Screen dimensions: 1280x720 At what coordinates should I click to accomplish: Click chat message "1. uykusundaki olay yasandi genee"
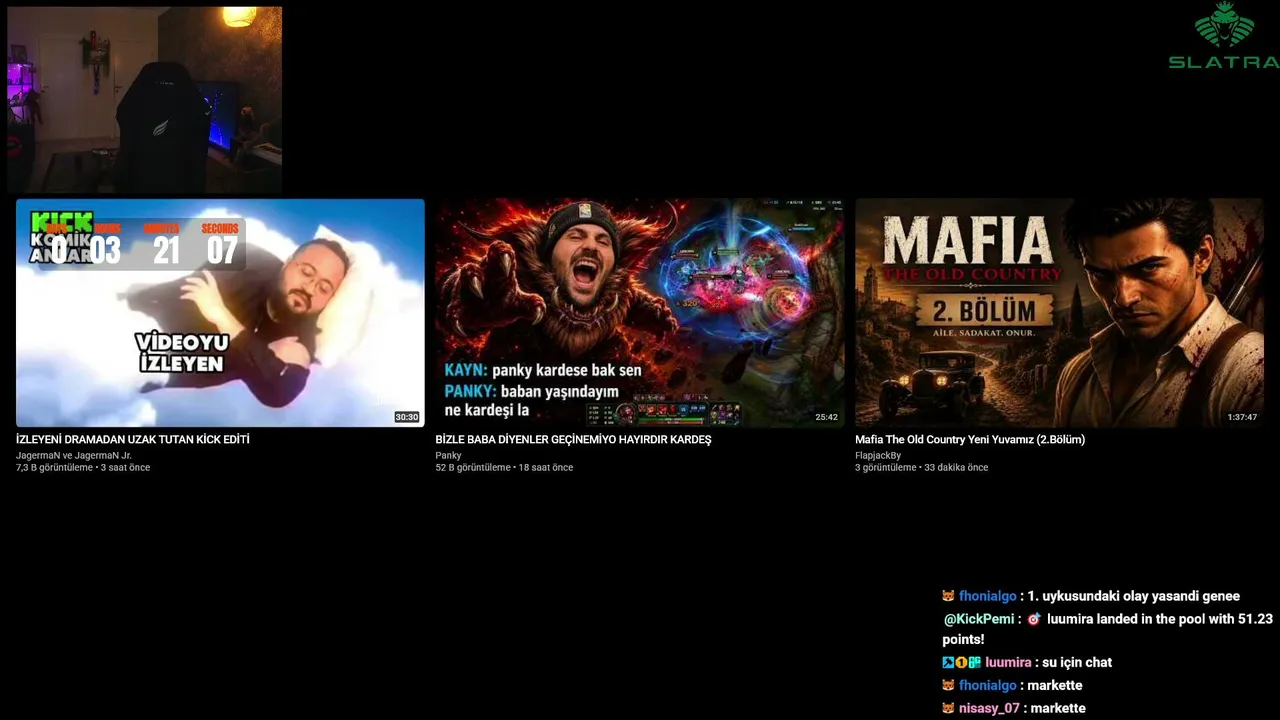click(x=1134, y=596)
